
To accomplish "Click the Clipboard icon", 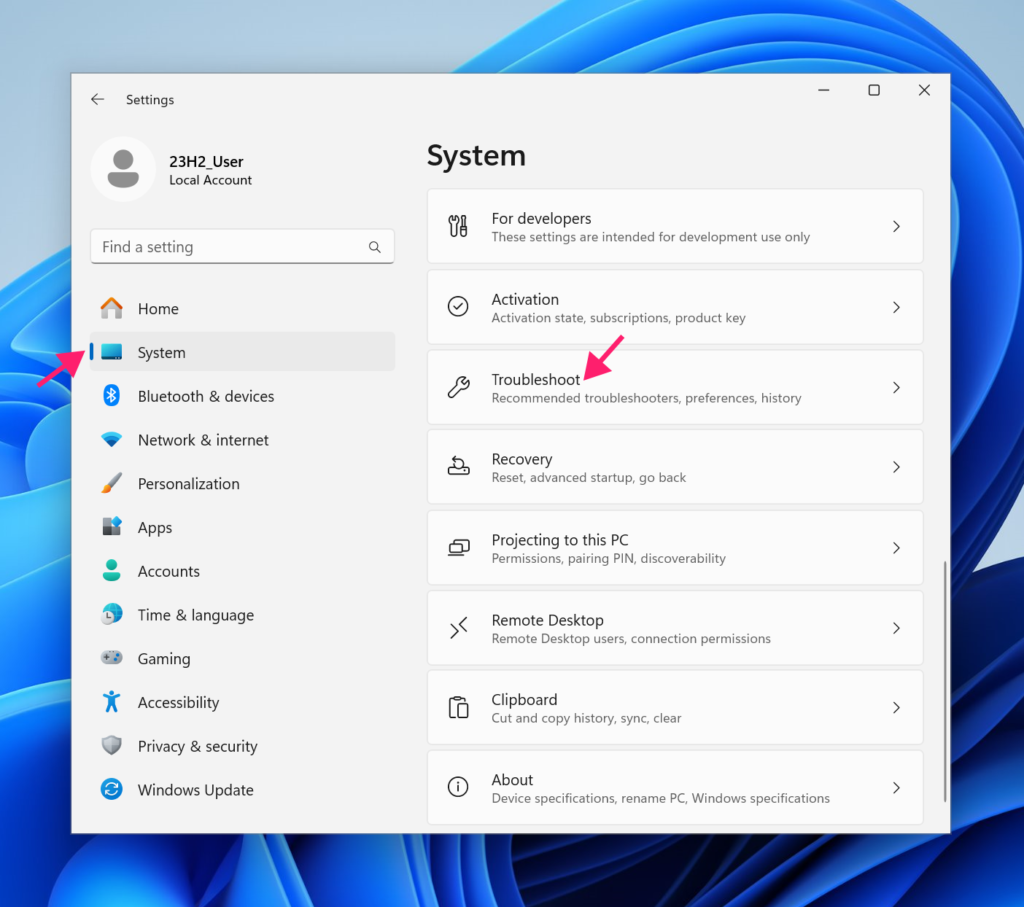I will [458, 707].
